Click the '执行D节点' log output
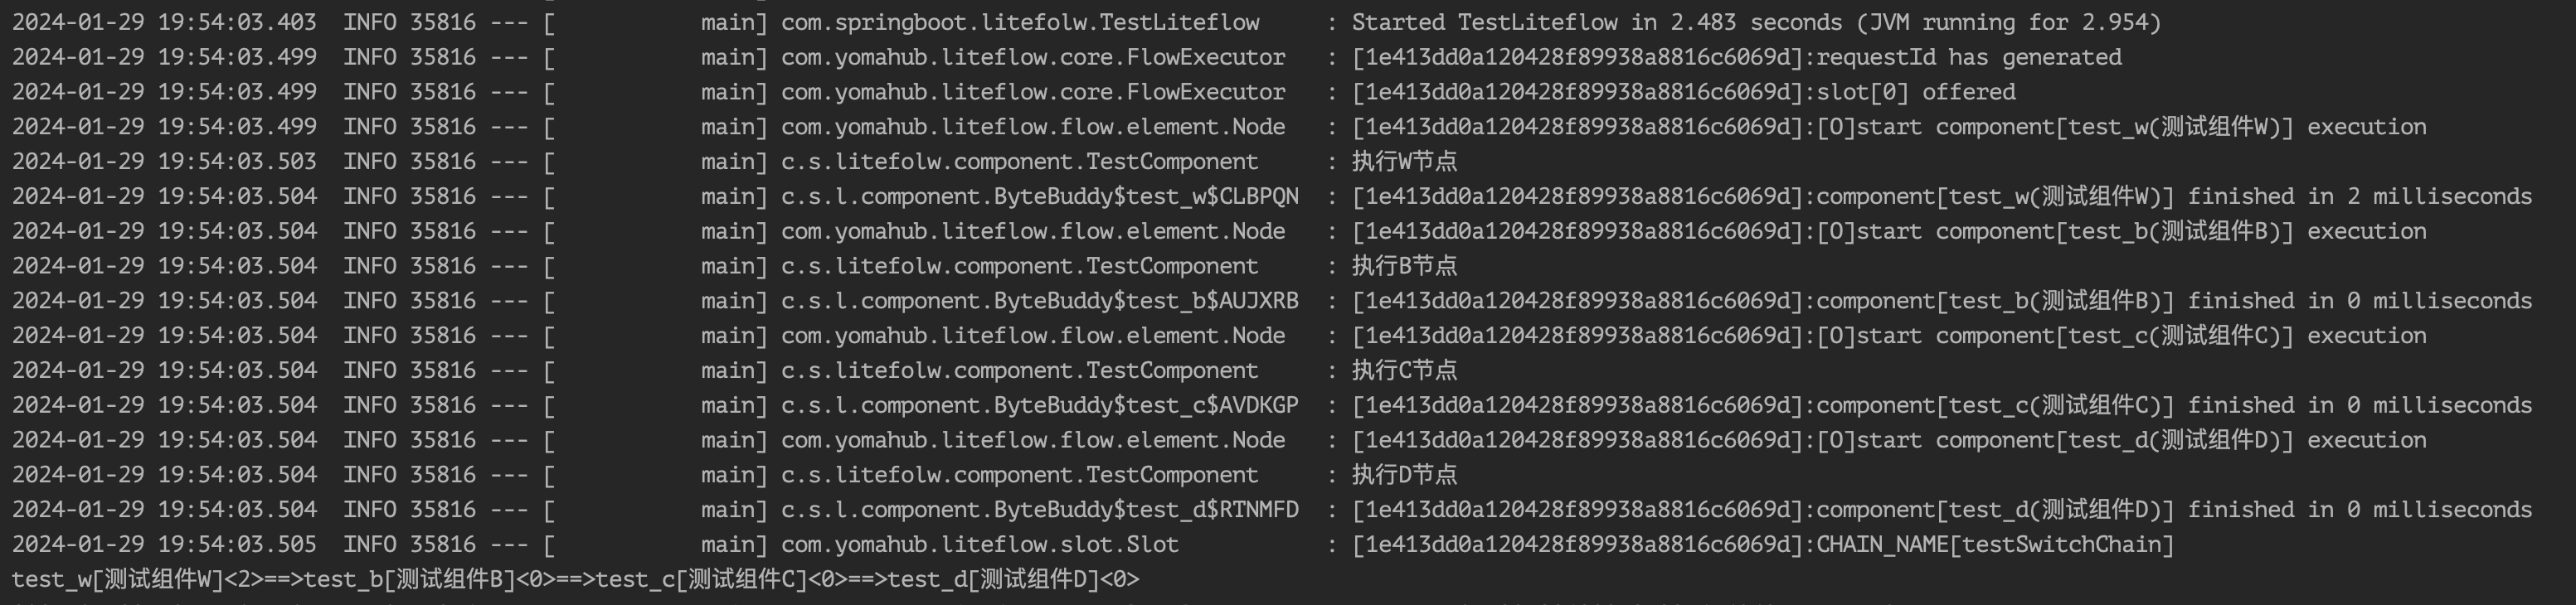The height and width of the screenshot is (605, 2576). [1404, 475]
